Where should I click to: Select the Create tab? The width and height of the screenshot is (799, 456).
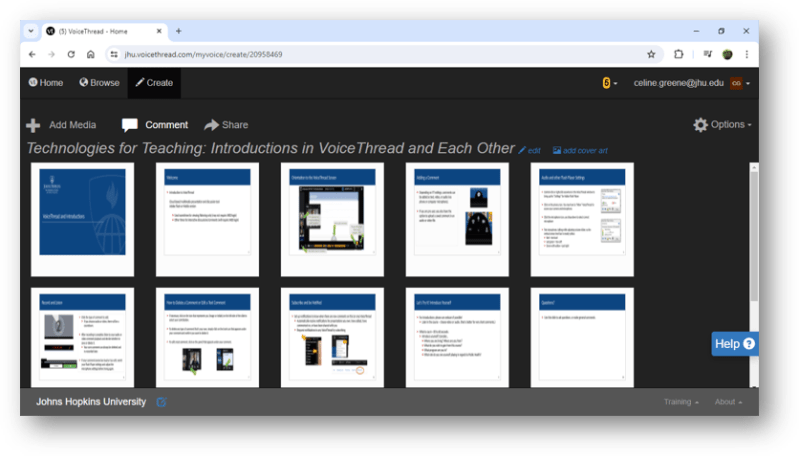tap(154, 83)
